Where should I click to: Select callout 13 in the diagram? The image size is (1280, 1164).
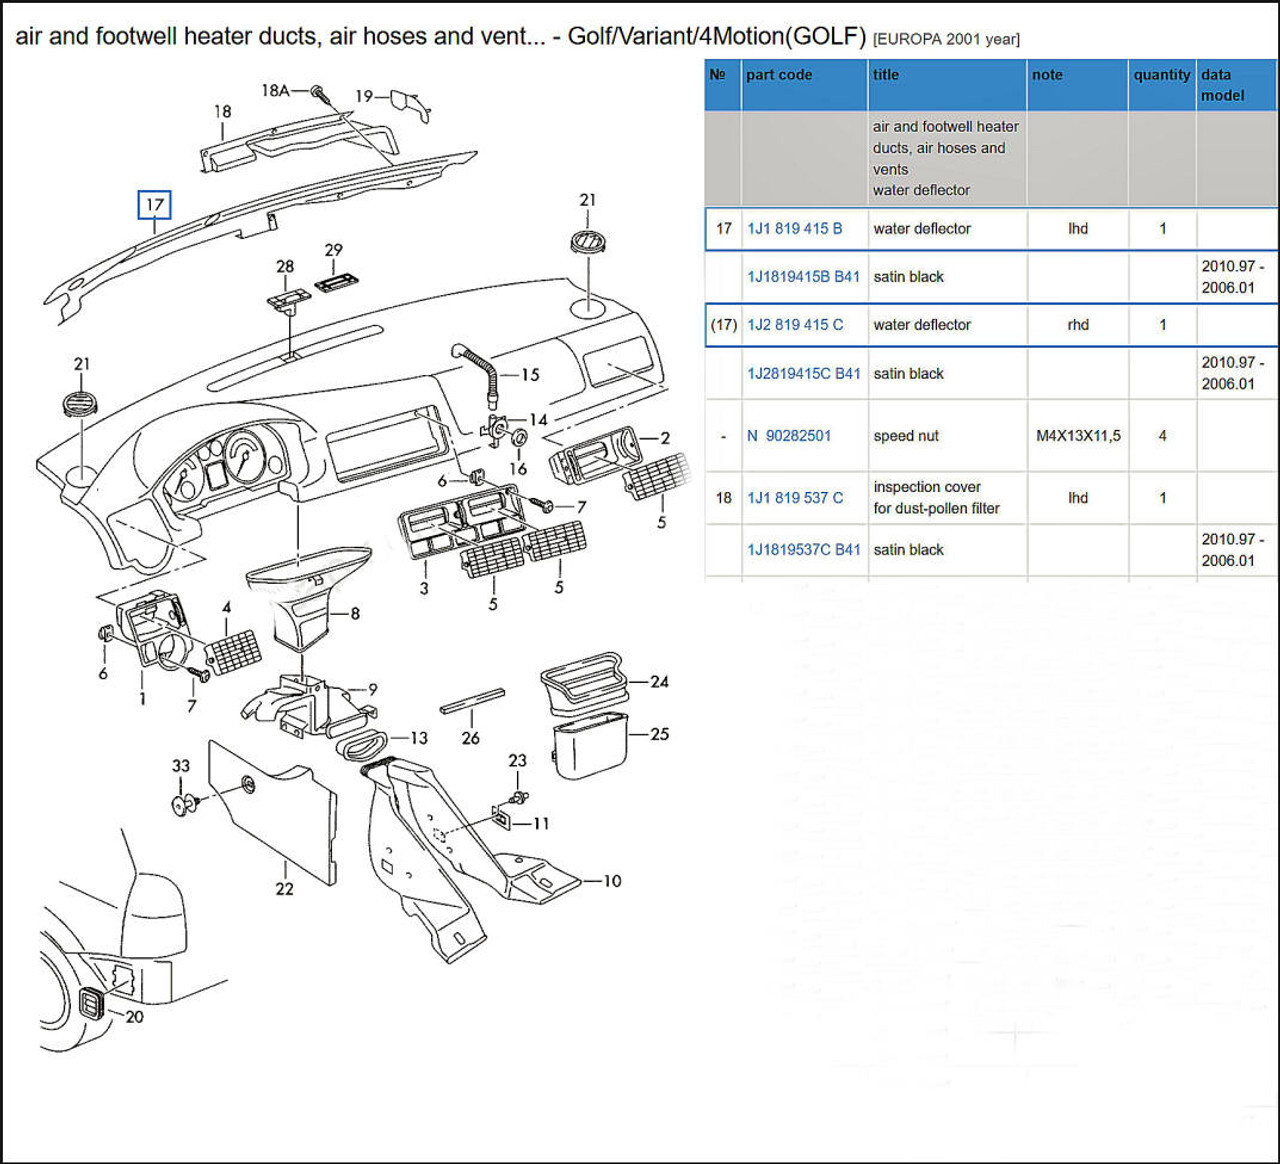(x=418, y=738)
